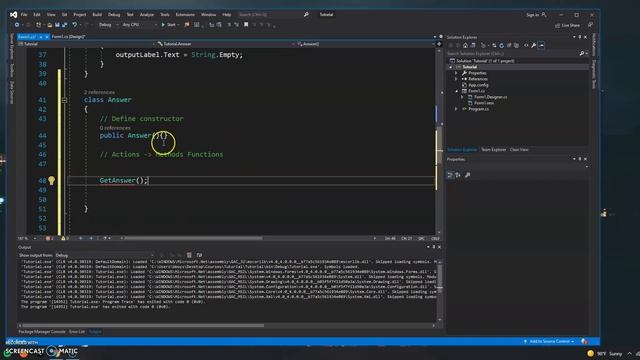
Task: Close the active Form1.cs tab
Action: click(x=47, y=37)
